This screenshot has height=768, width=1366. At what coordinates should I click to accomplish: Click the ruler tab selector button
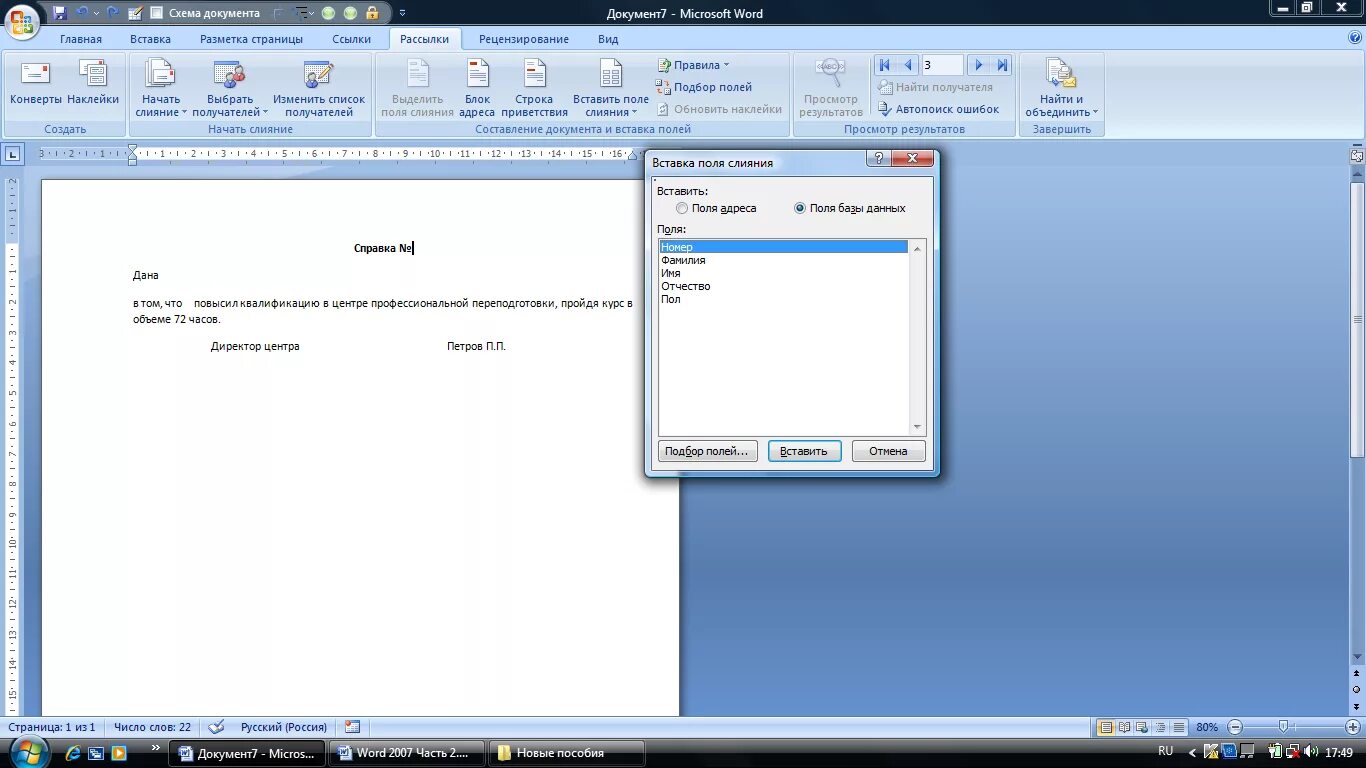(x=12, y=154)
